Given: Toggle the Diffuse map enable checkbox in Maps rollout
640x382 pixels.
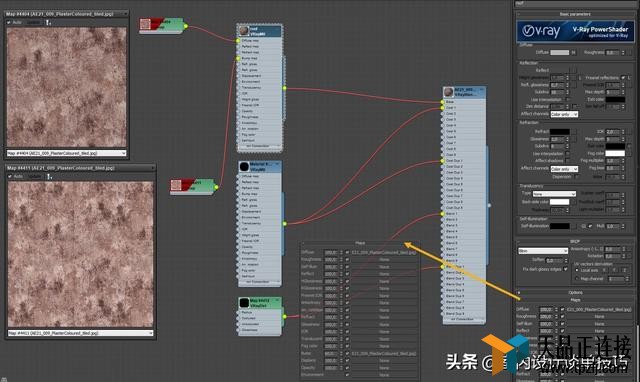Looking at the screenshot, I should click(x=562, y=309).
